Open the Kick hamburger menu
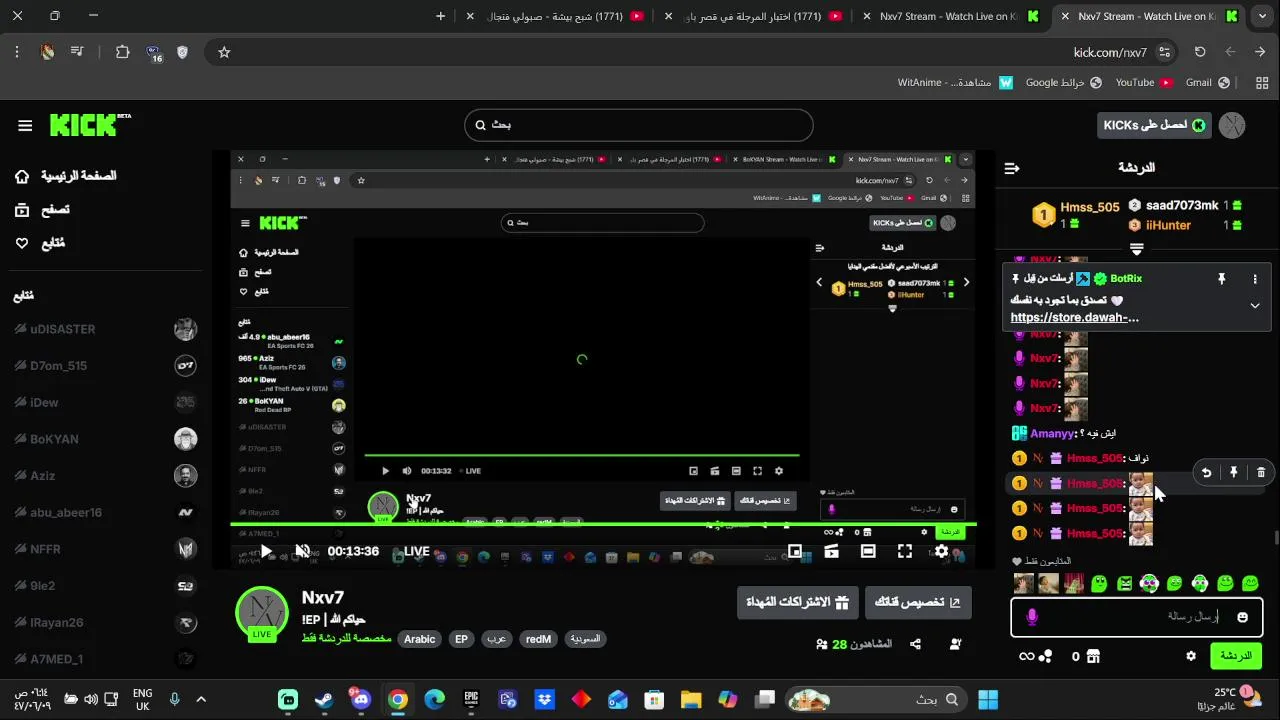The width and height of the screenshot is (1280, 720). [25, 125]
